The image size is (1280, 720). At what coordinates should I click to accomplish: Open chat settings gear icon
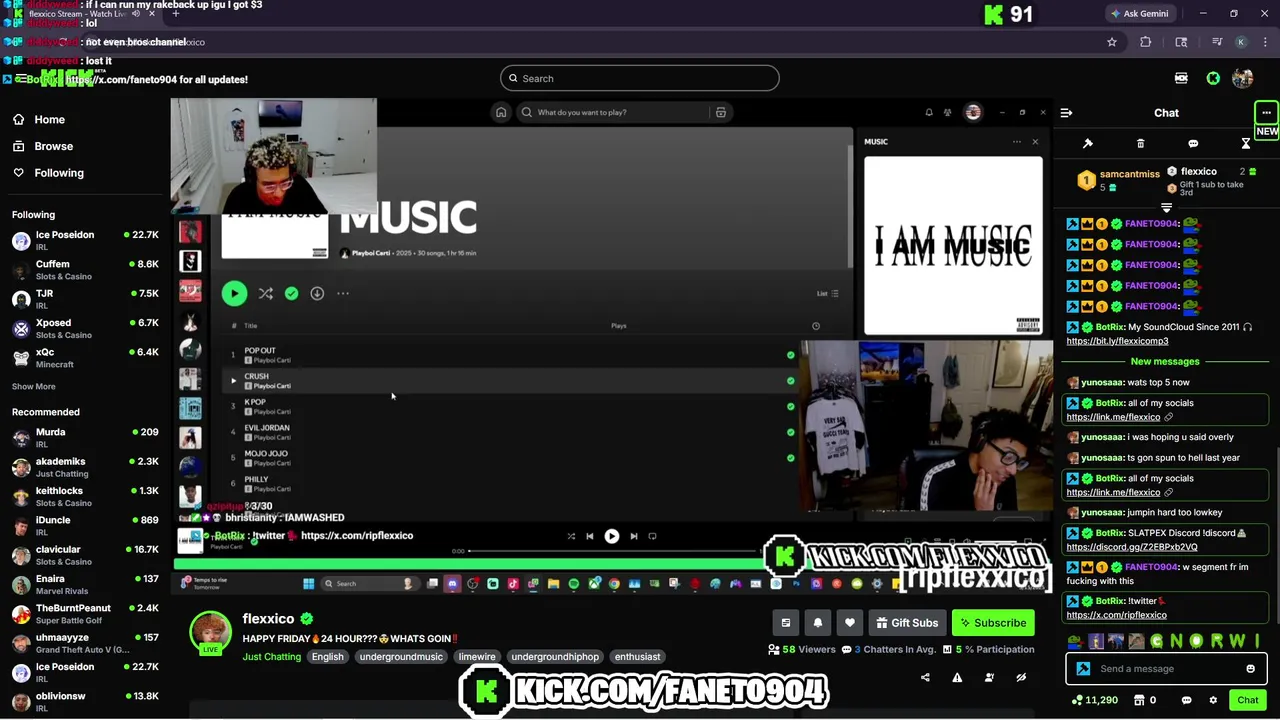[x=1213, y=700]
